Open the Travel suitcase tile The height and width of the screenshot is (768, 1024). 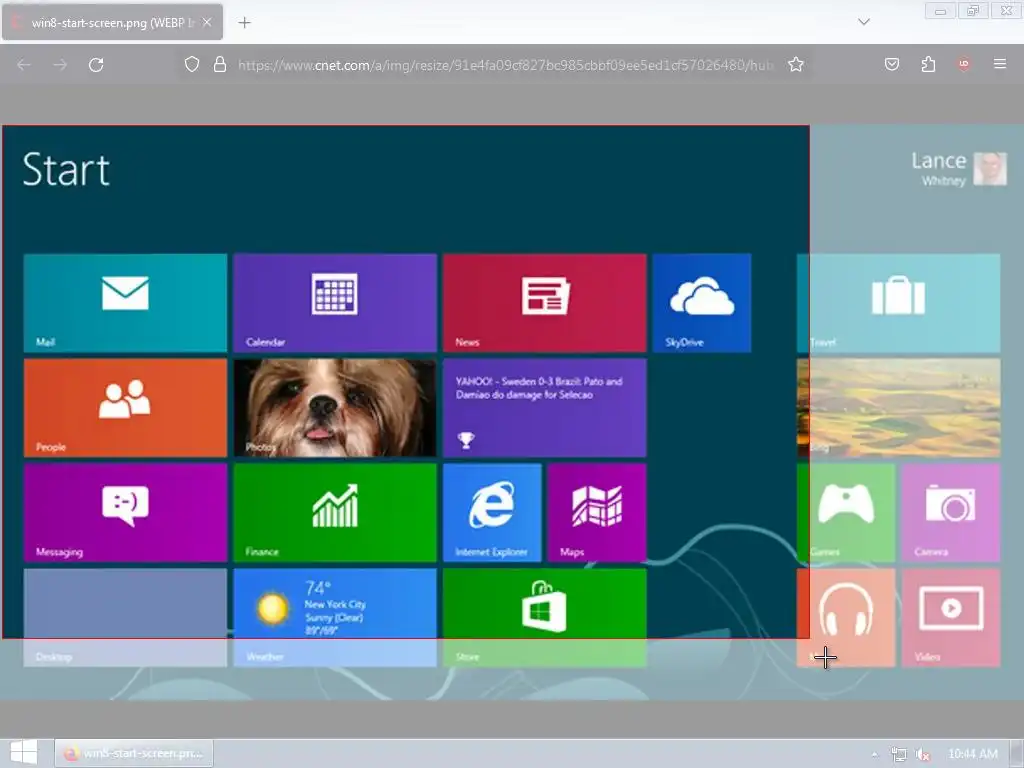coord(899,303)
